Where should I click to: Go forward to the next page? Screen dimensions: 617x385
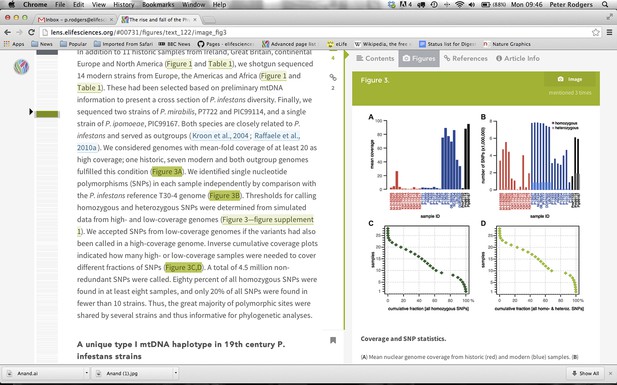click(x=19, y=32)
